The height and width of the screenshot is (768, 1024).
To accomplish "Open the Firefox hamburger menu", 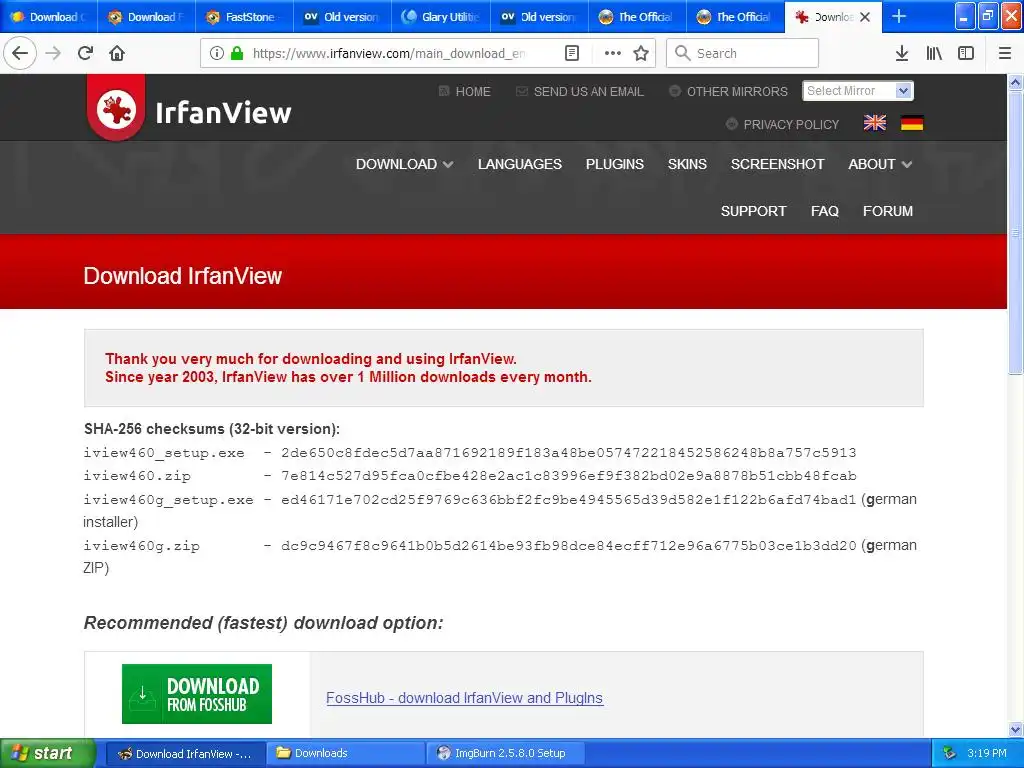I will (1005, 53).
